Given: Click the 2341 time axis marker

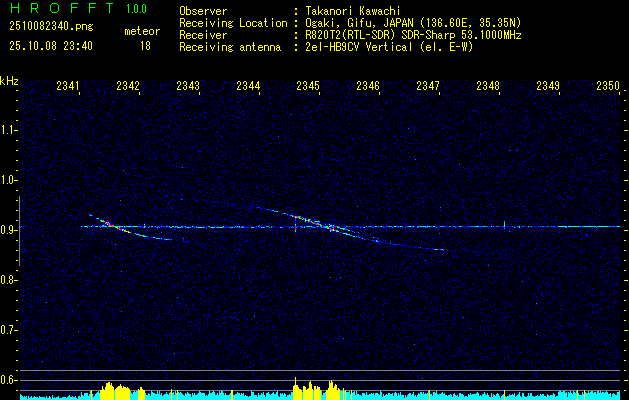Looking at the screenshot, I should 68,85.
